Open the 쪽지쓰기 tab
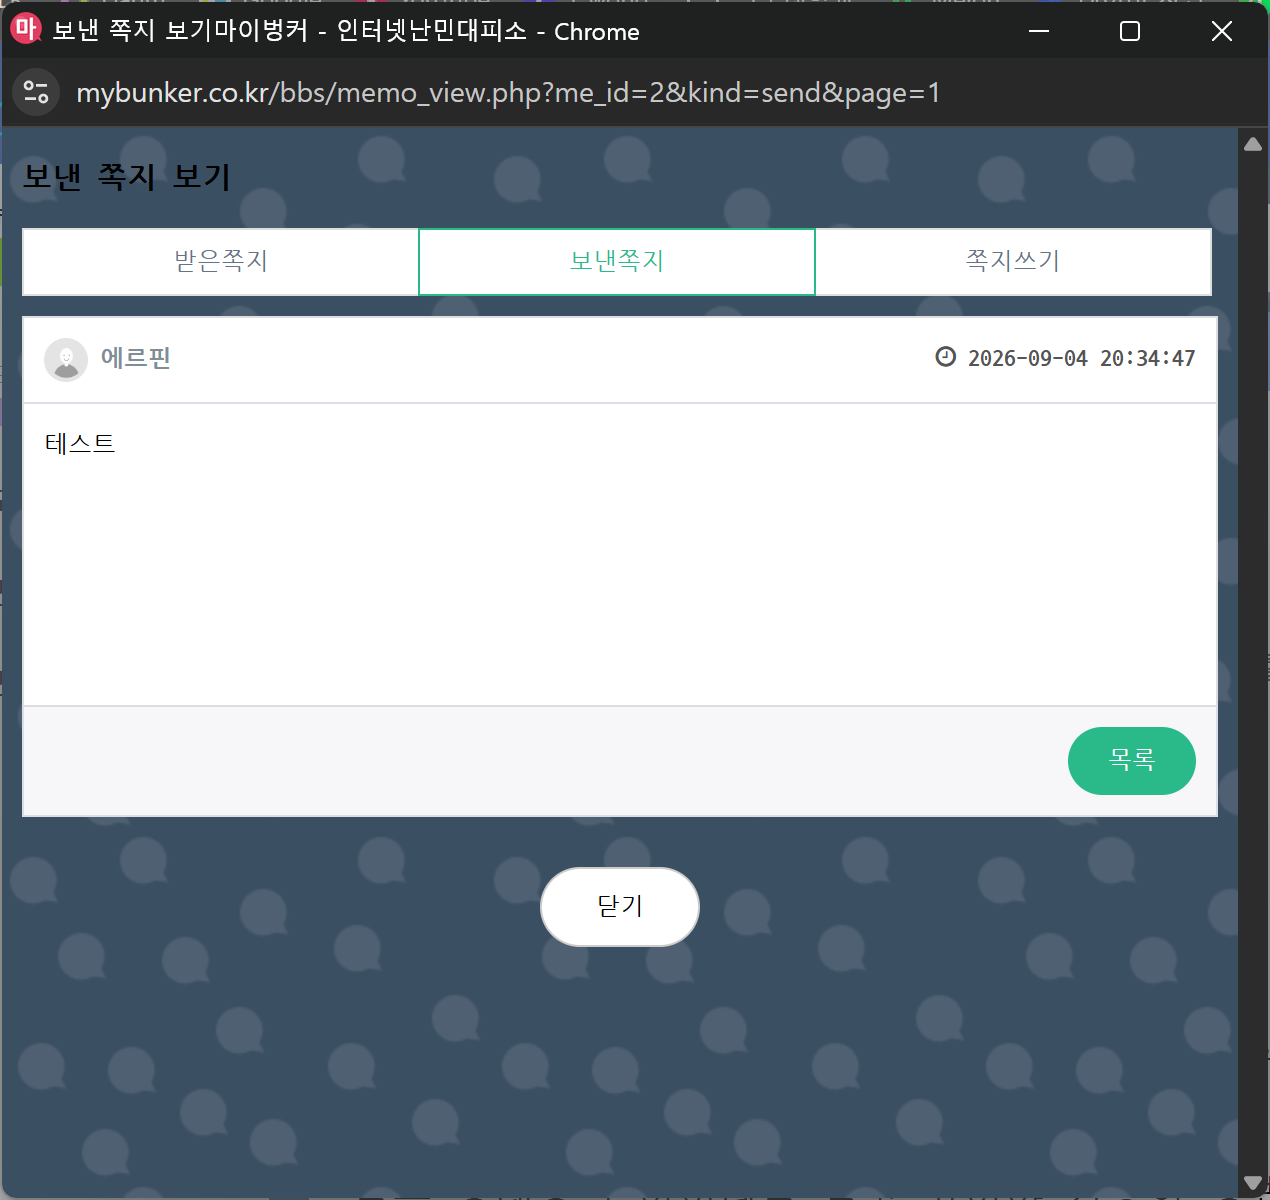The width and height of the screenshot is (1270, 1200). coord(1013,262)
